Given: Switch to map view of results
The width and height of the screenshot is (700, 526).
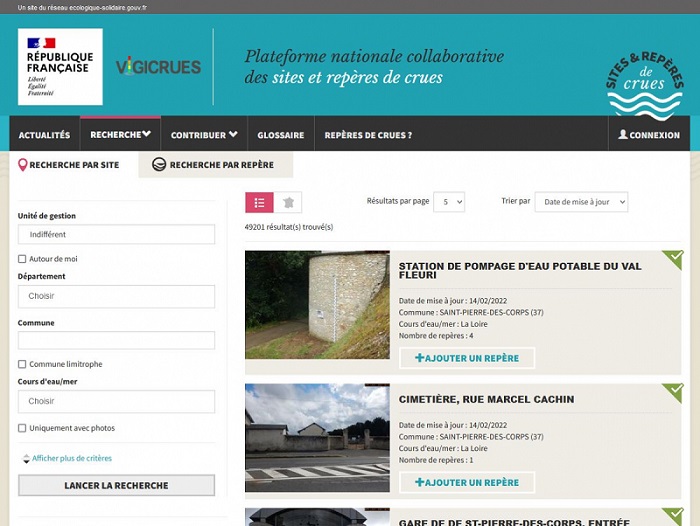Looking at the screenshot, I should coord(288,202).
